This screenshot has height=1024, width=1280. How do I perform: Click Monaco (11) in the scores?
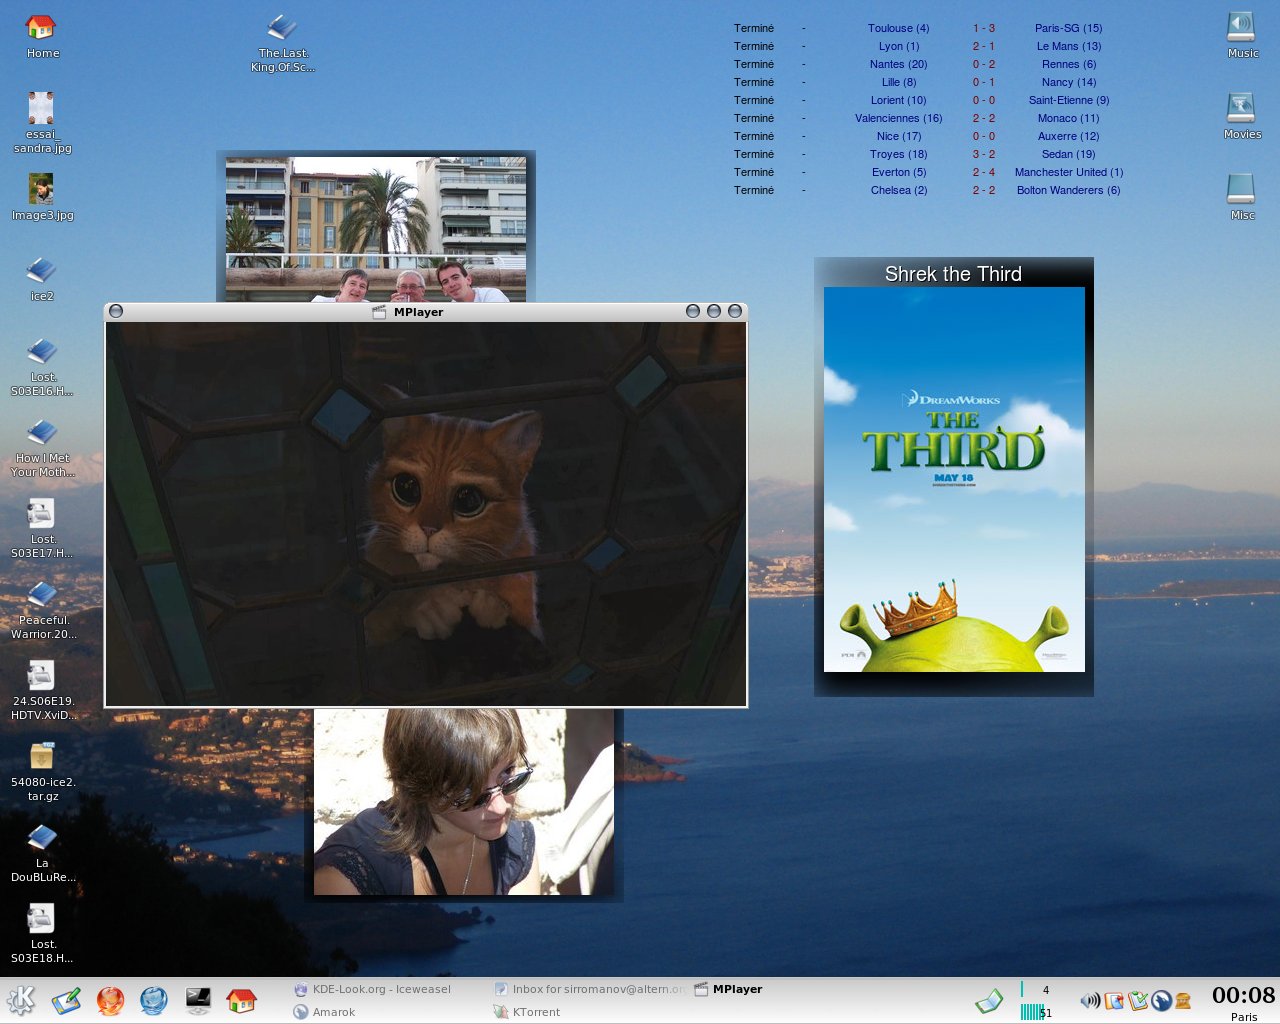[1068, 118]
